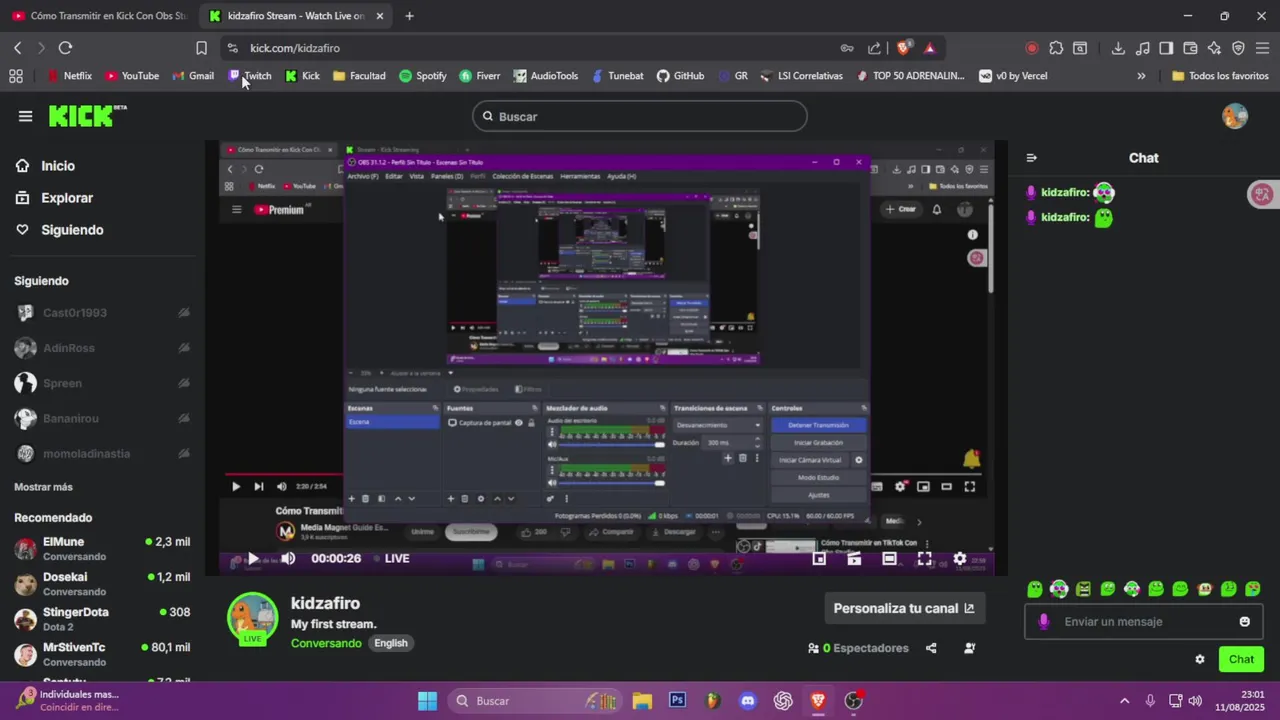Share this page from the address bar

click(875, 48)
